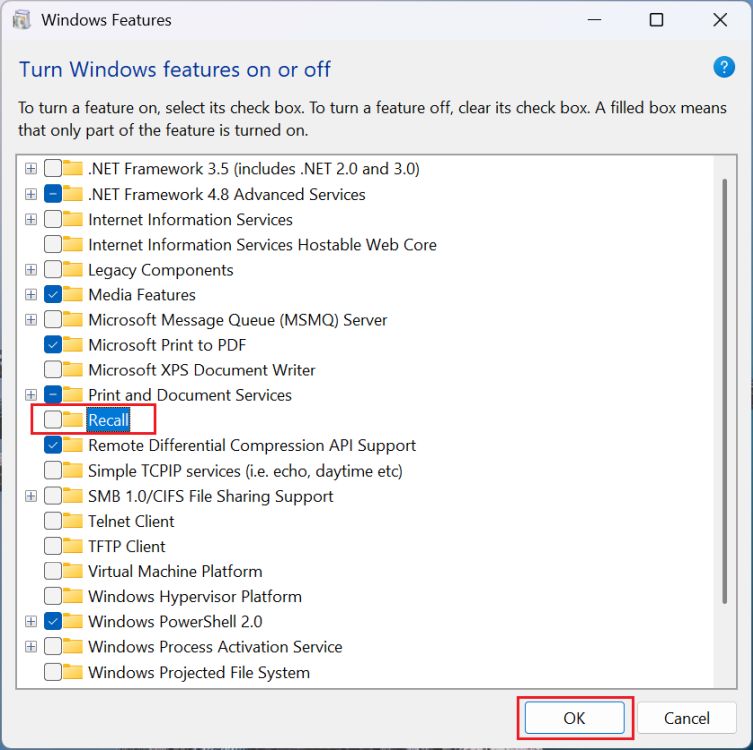Select the Microsoft XPS Document Writer label
The width and height of the screenshot is (753, 750).
click(202, 370)
